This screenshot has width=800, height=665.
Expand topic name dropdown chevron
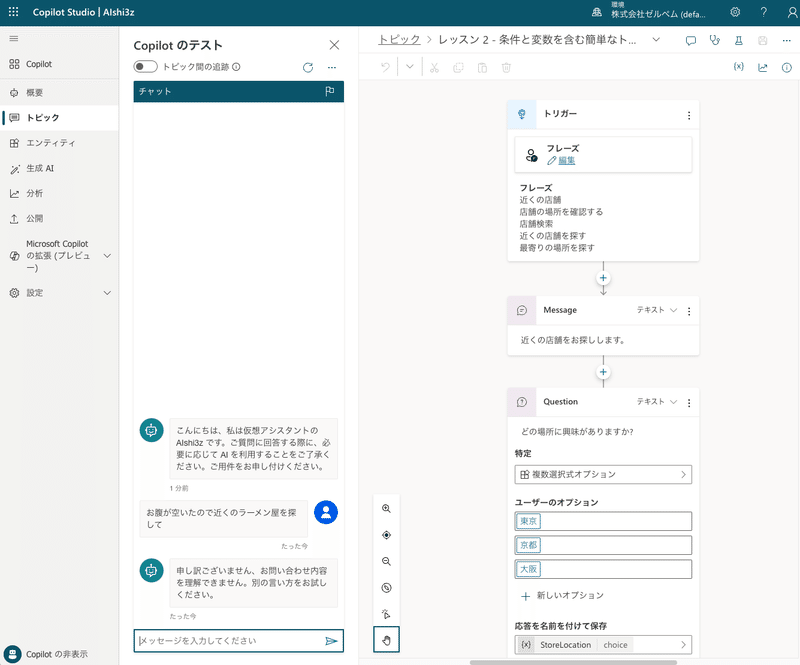[x=656, y=40]
